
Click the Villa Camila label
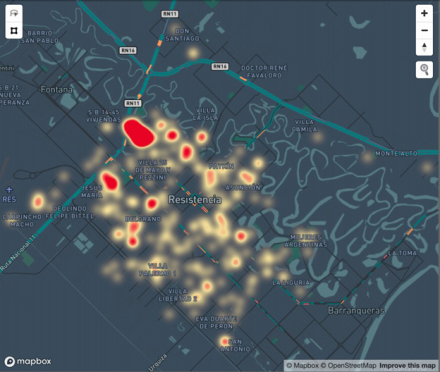(x=304, y=126)
